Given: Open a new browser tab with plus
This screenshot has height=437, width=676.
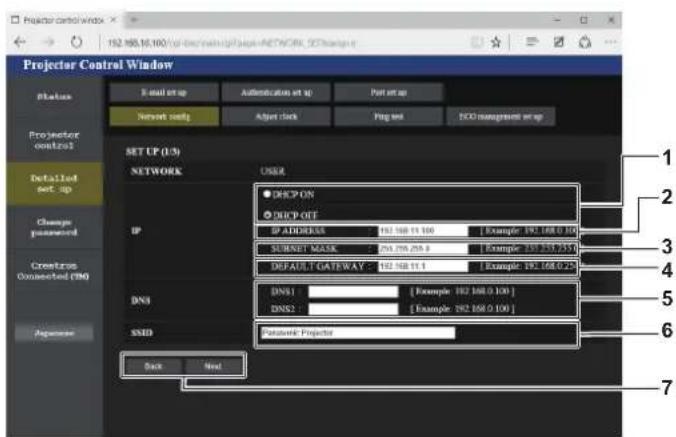Looking at the screenshot, I should coord(134,20).
